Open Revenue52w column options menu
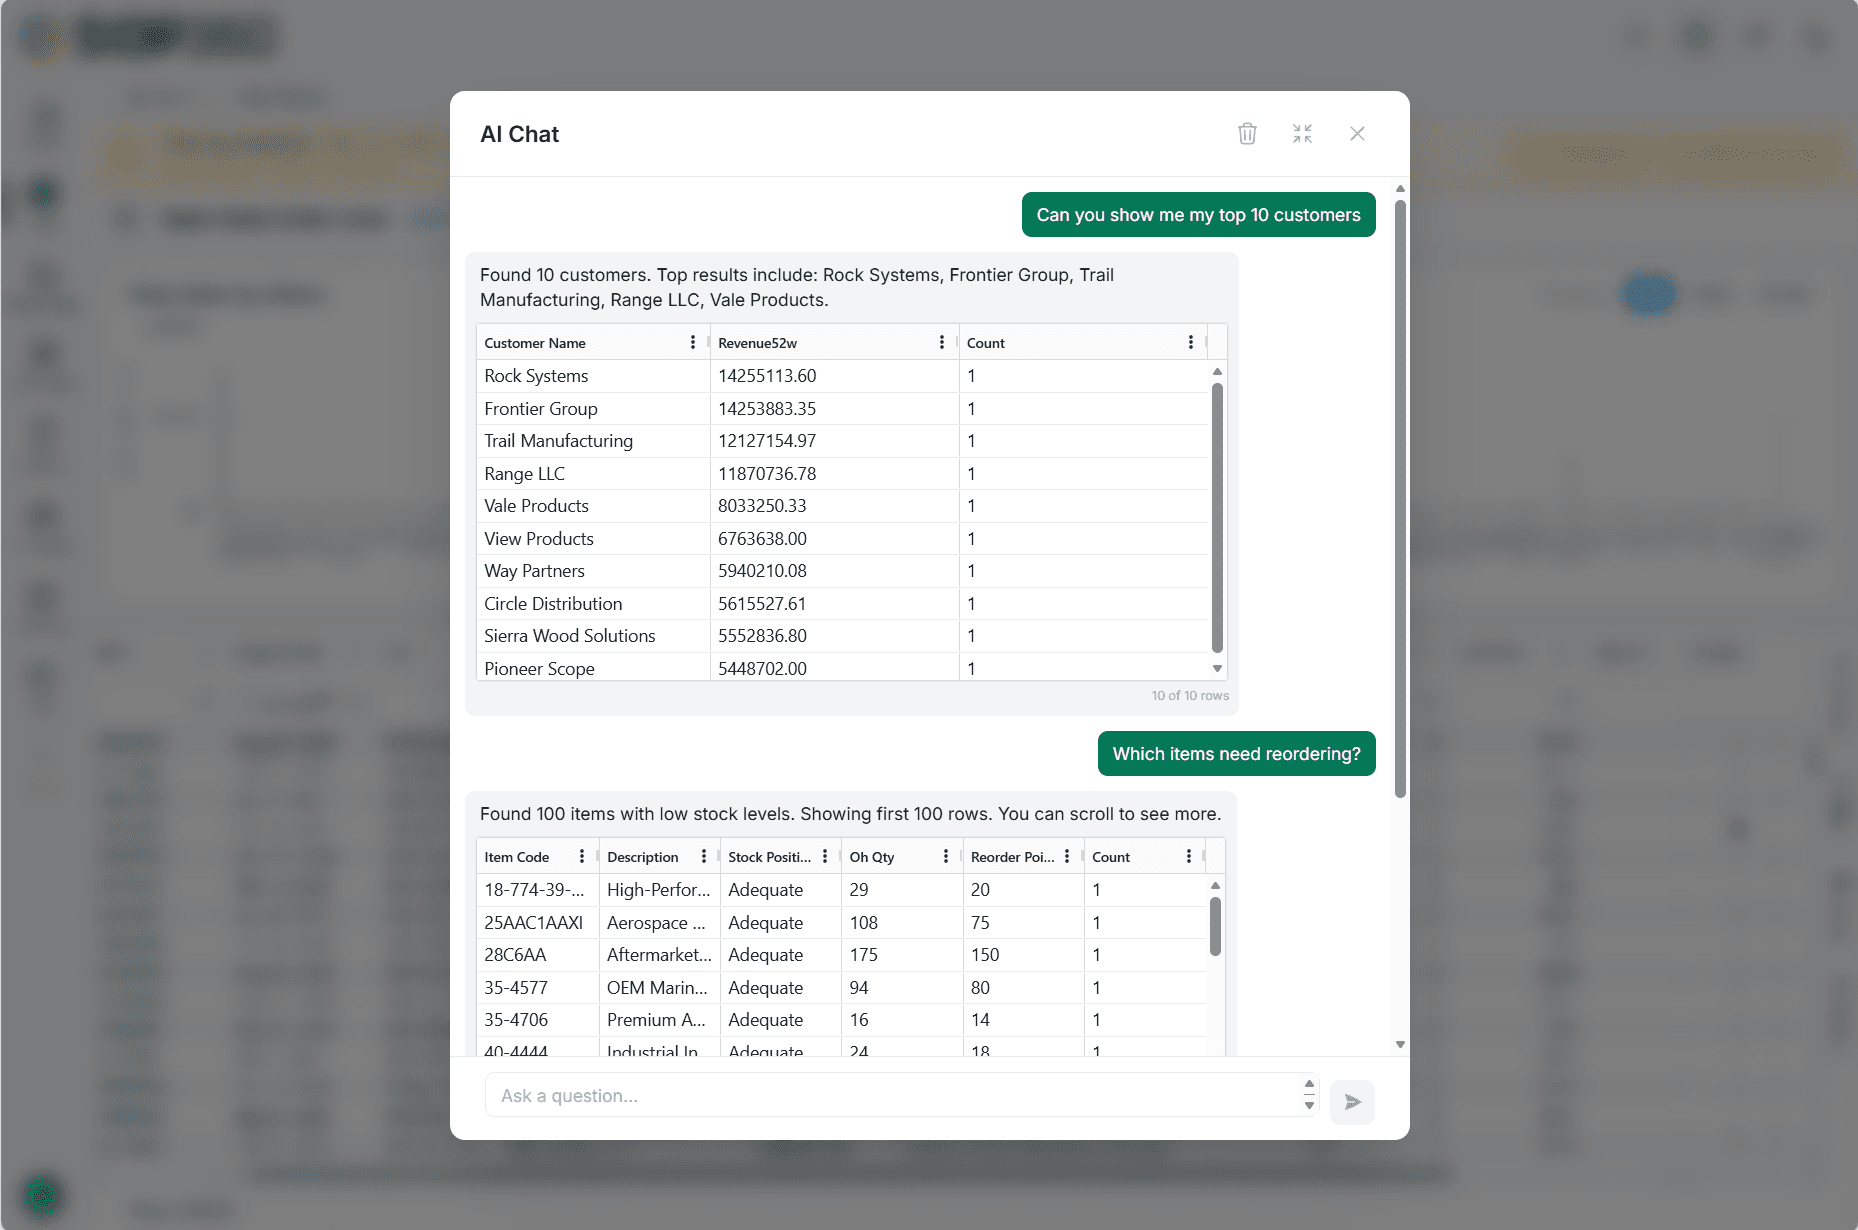 (942, 343)
